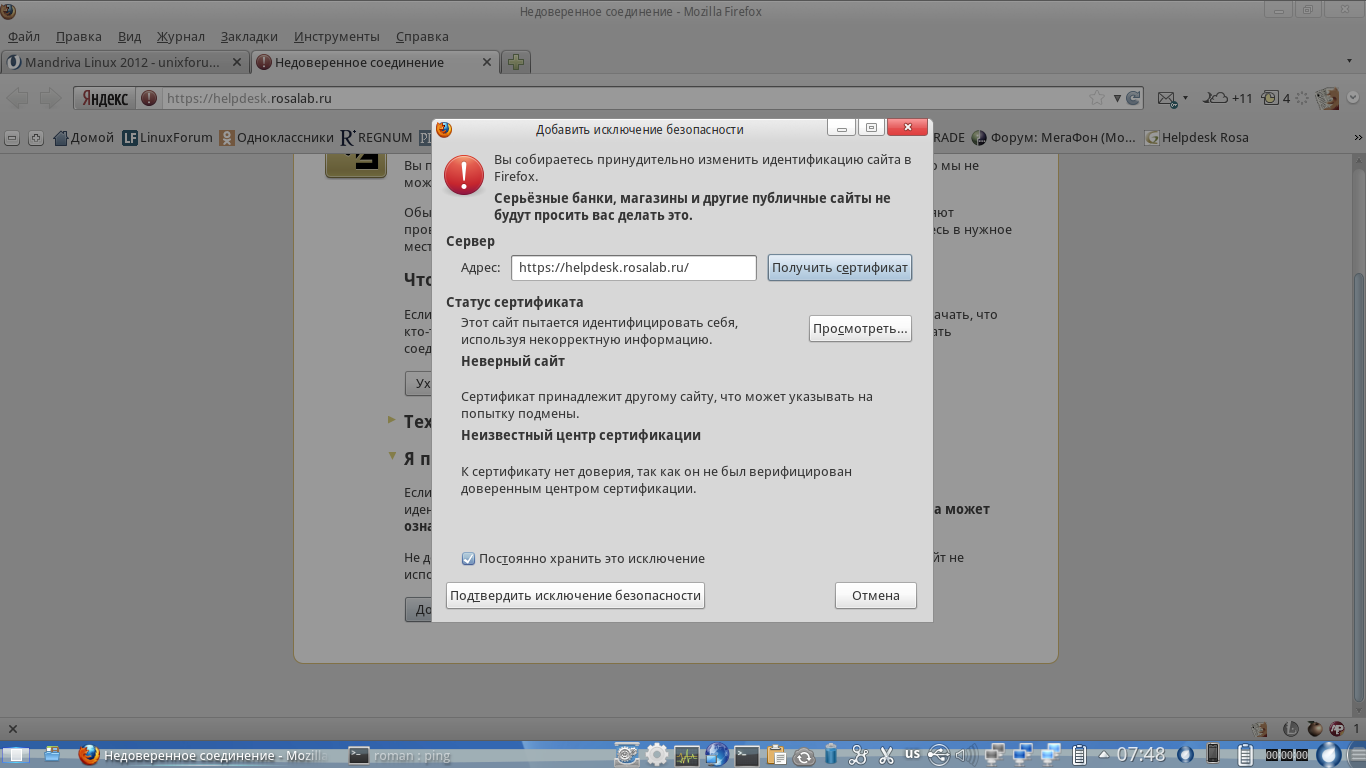Click the ABP add-on icon in status bar
Viewport: 1366px width, 768px height.
pos(1335,729)
